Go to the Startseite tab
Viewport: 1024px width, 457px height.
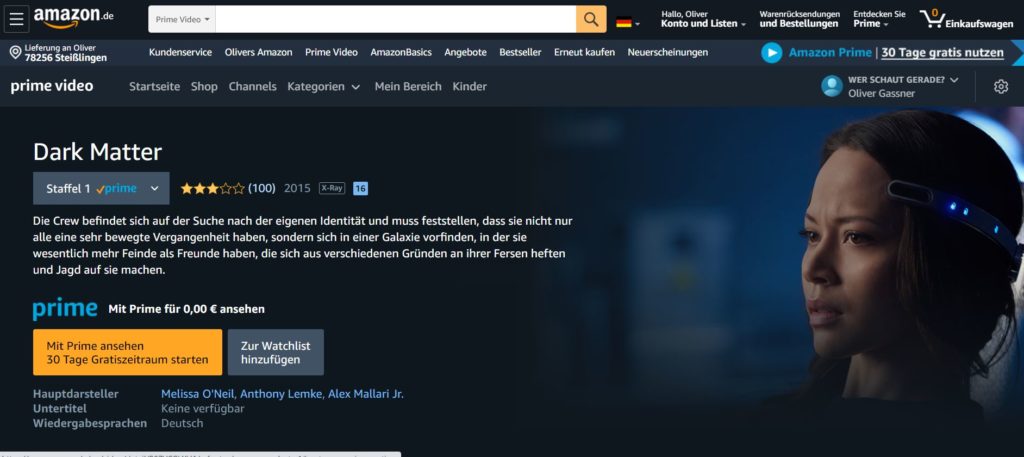tap(154, 86)
